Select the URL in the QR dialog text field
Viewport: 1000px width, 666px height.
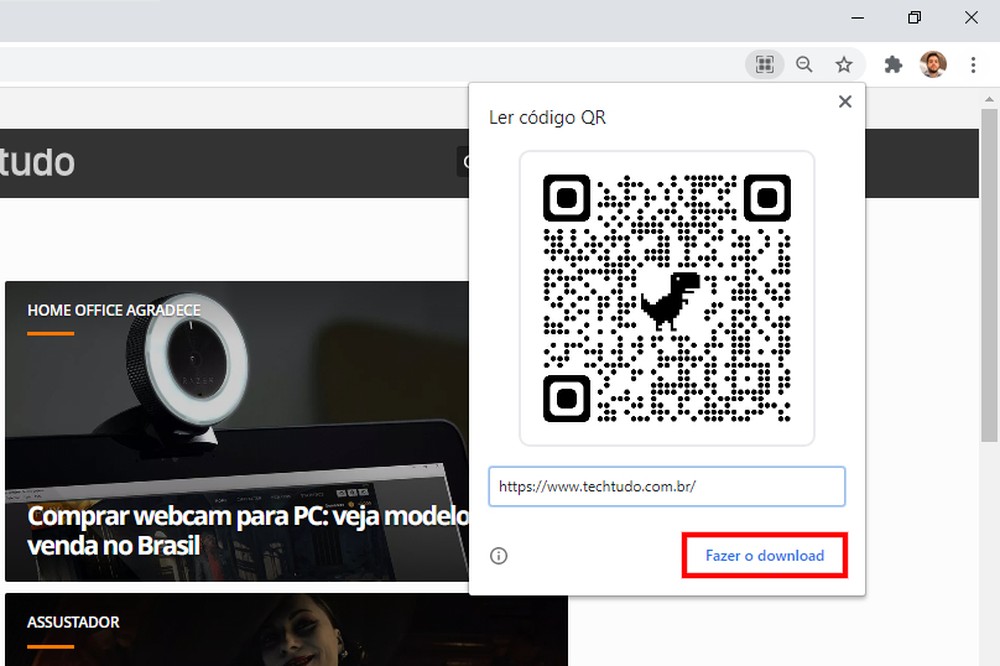point(667,487)
